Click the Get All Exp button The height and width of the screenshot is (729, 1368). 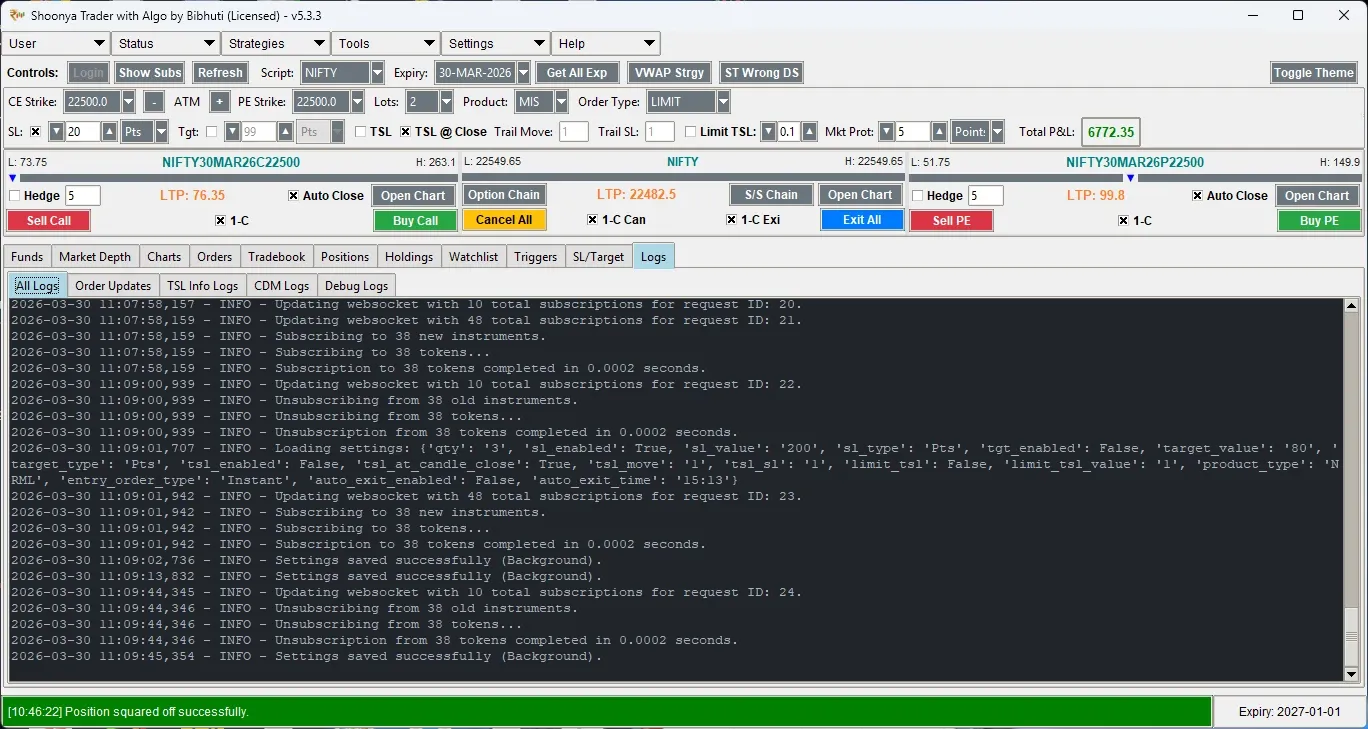point(577,73)
